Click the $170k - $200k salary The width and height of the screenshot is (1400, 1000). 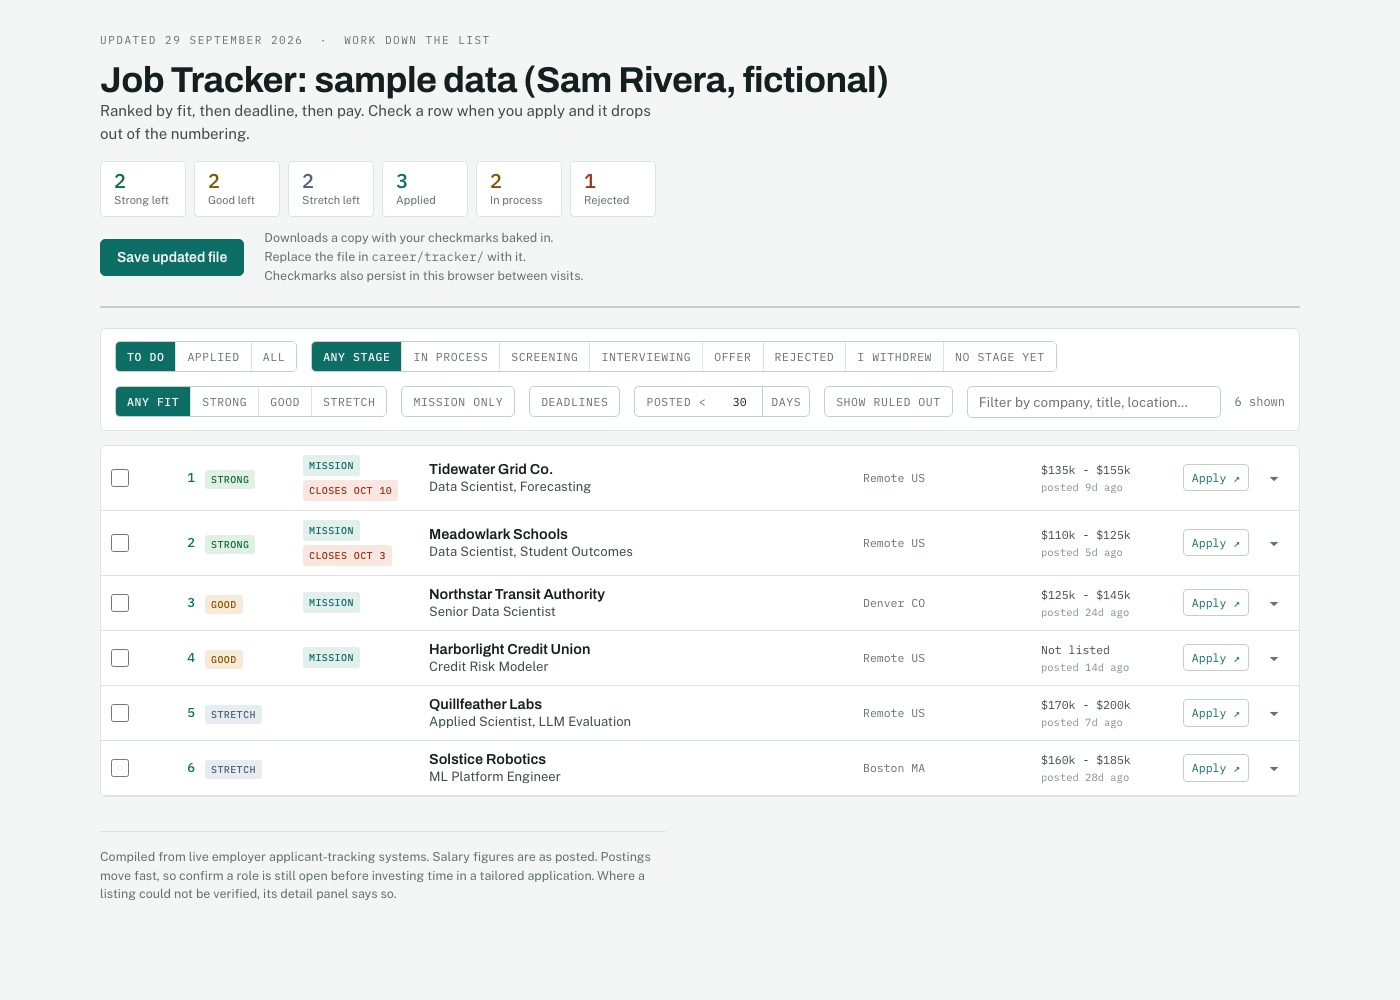tap(1085, 705)
